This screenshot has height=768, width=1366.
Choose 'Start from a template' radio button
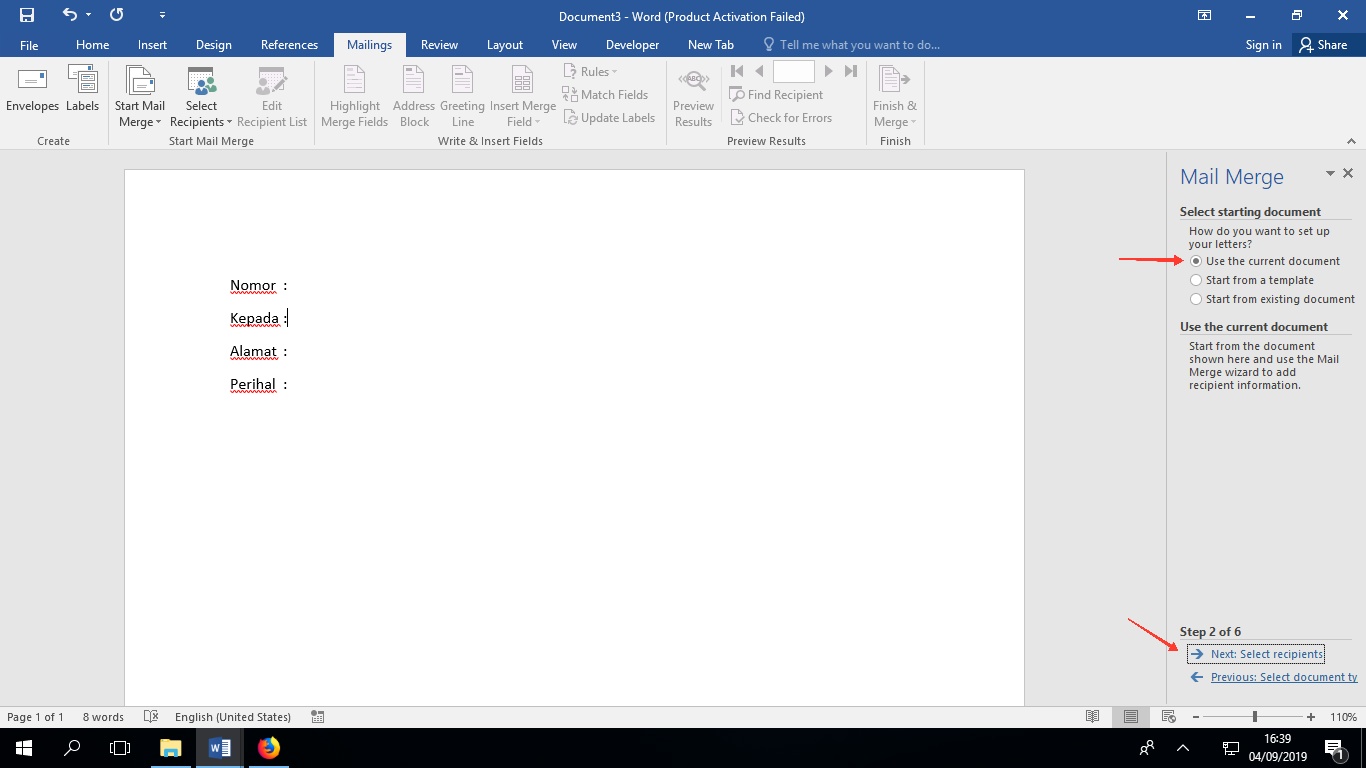pyautogui.click(x=1196, y=280)
